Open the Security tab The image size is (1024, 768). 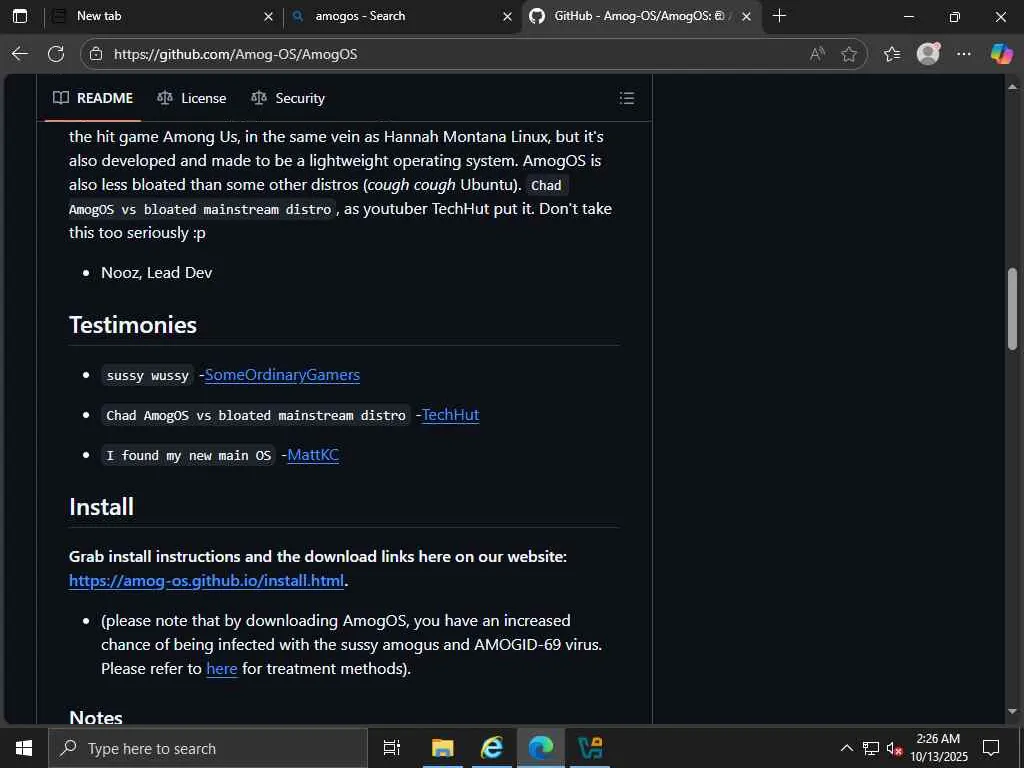(x=288, y=99)
